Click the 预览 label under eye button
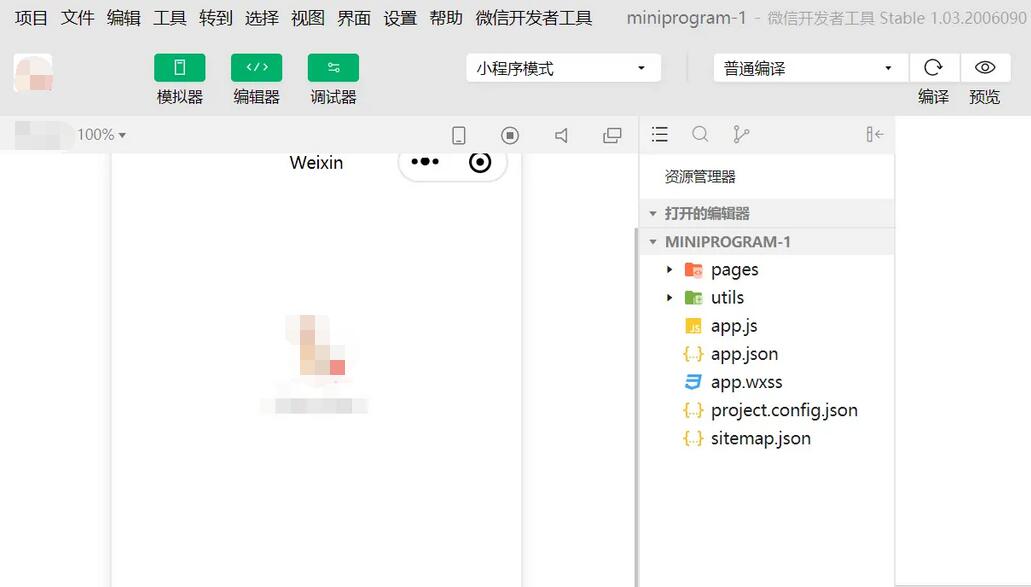 [984, 97]
